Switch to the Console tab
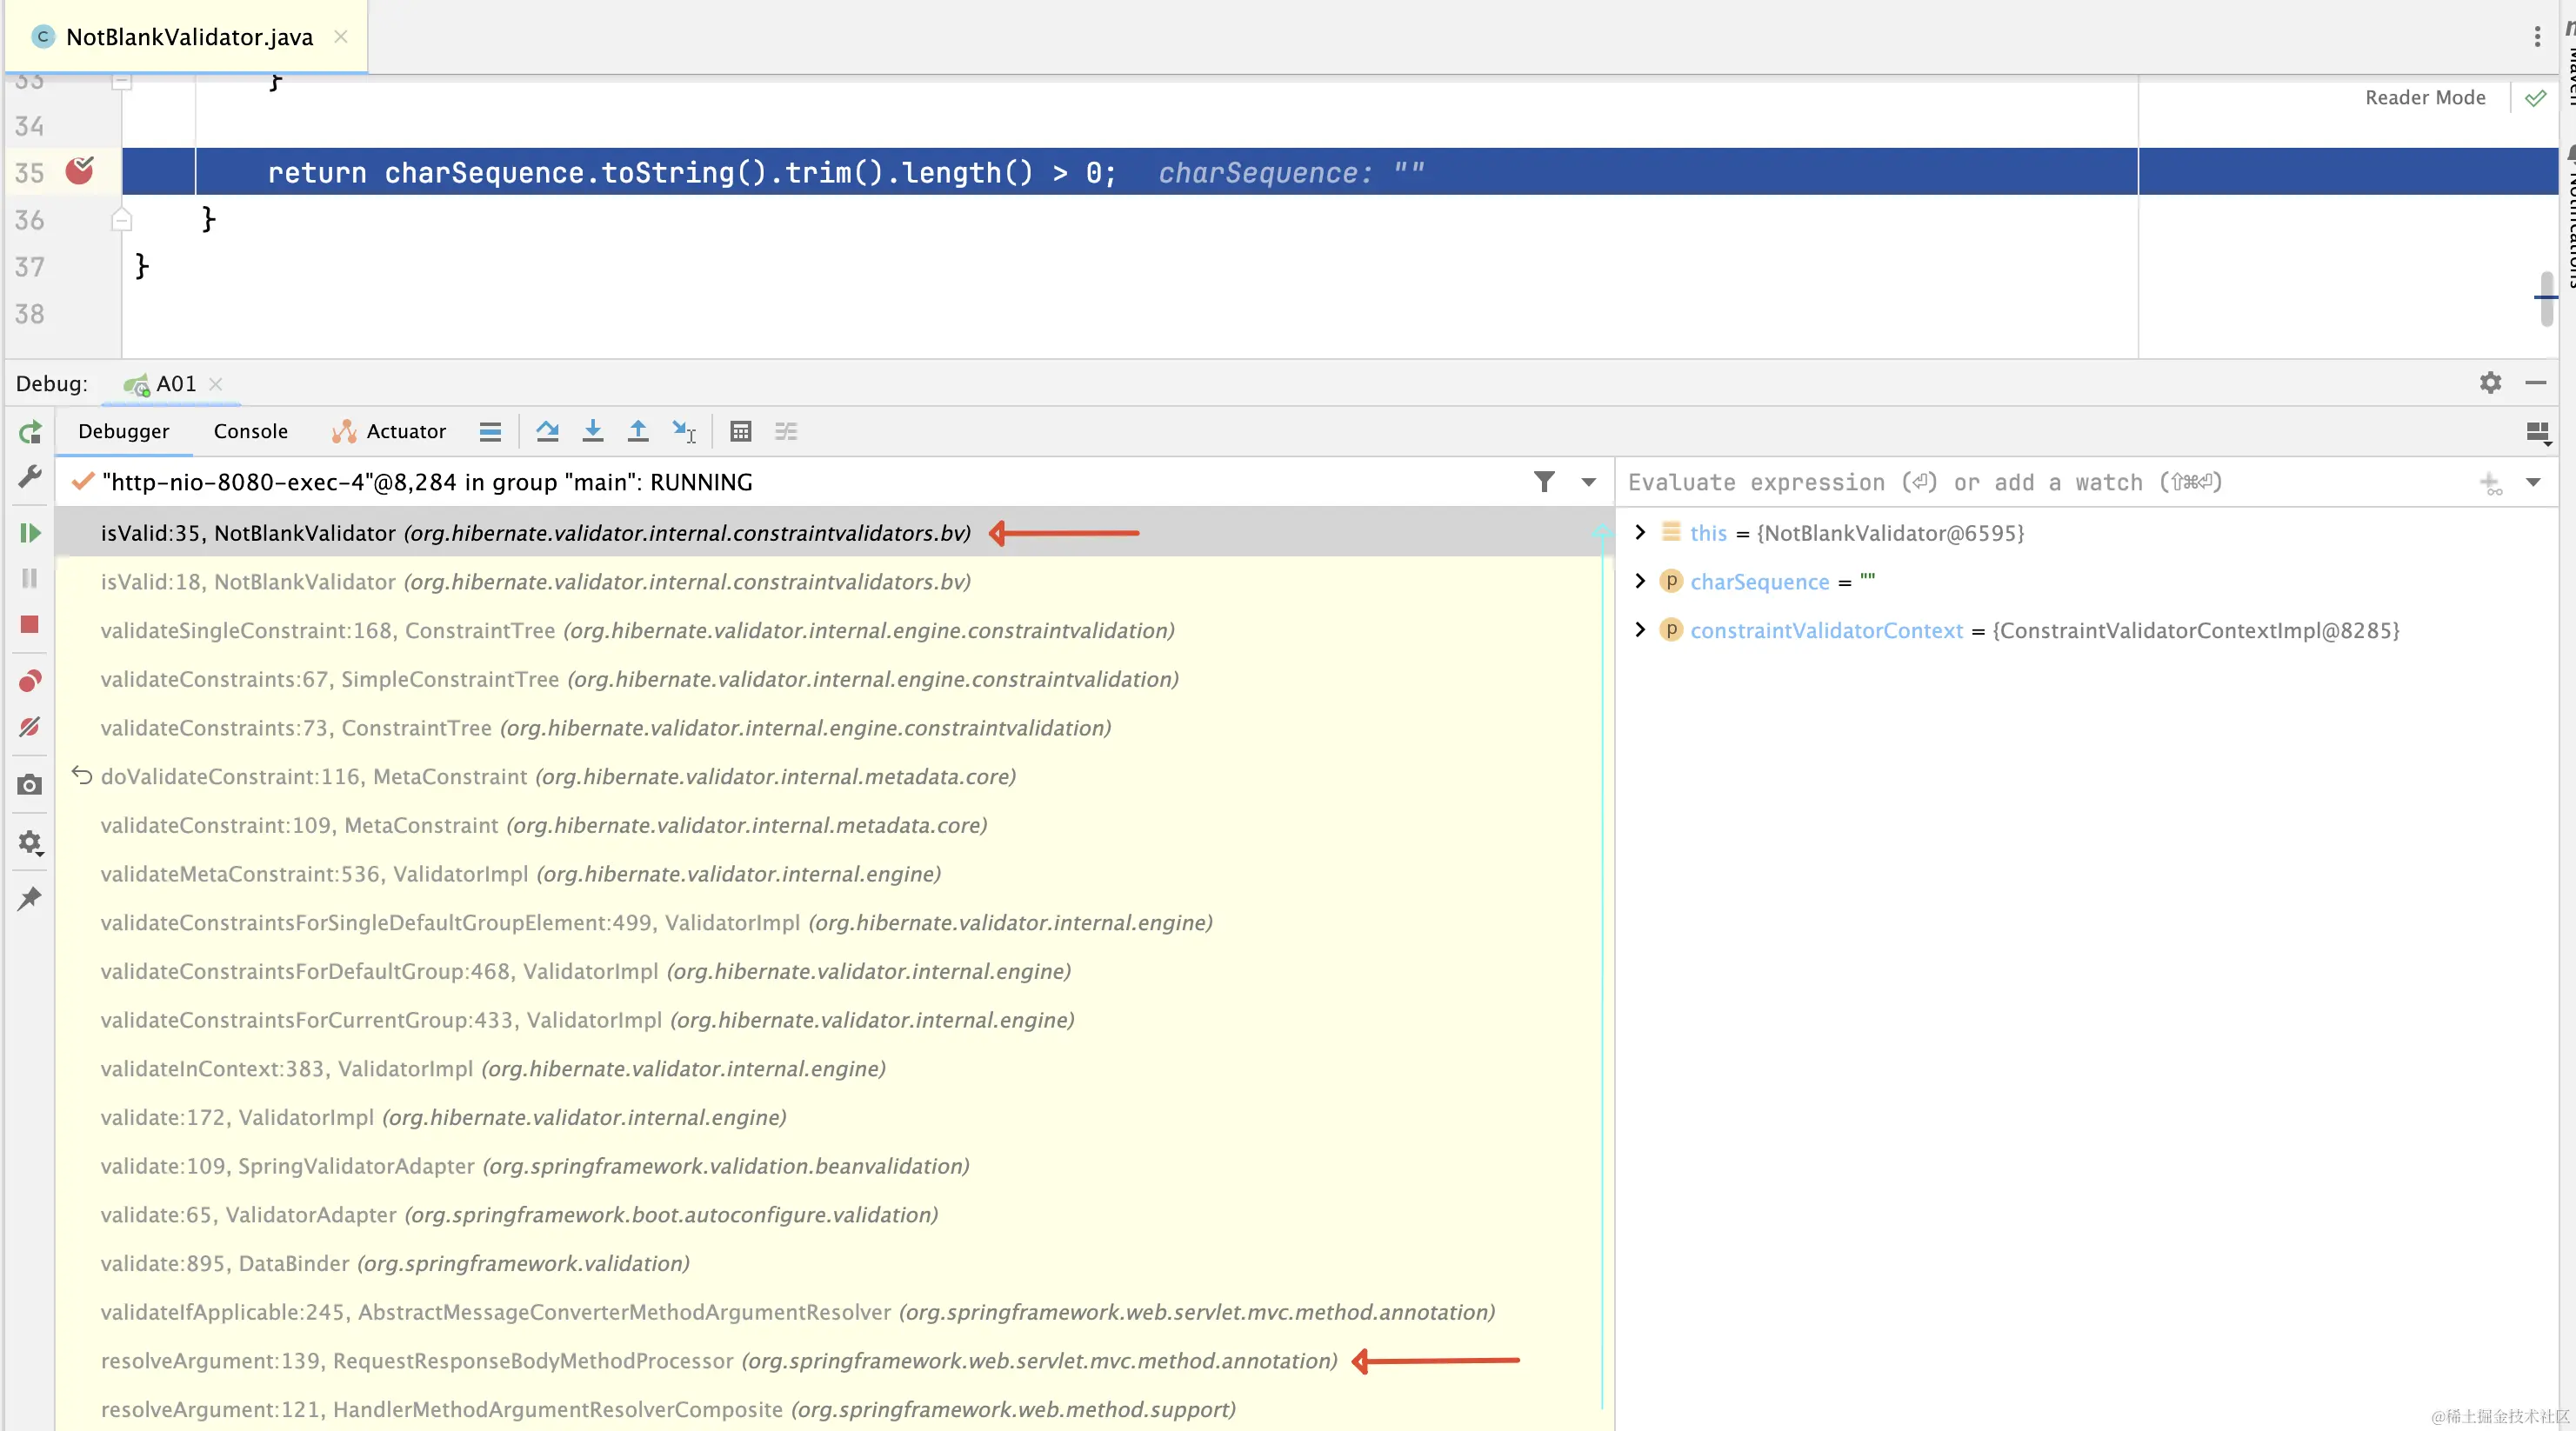The height and width of the screenshot is (1431, 2576). click(250, 431)
